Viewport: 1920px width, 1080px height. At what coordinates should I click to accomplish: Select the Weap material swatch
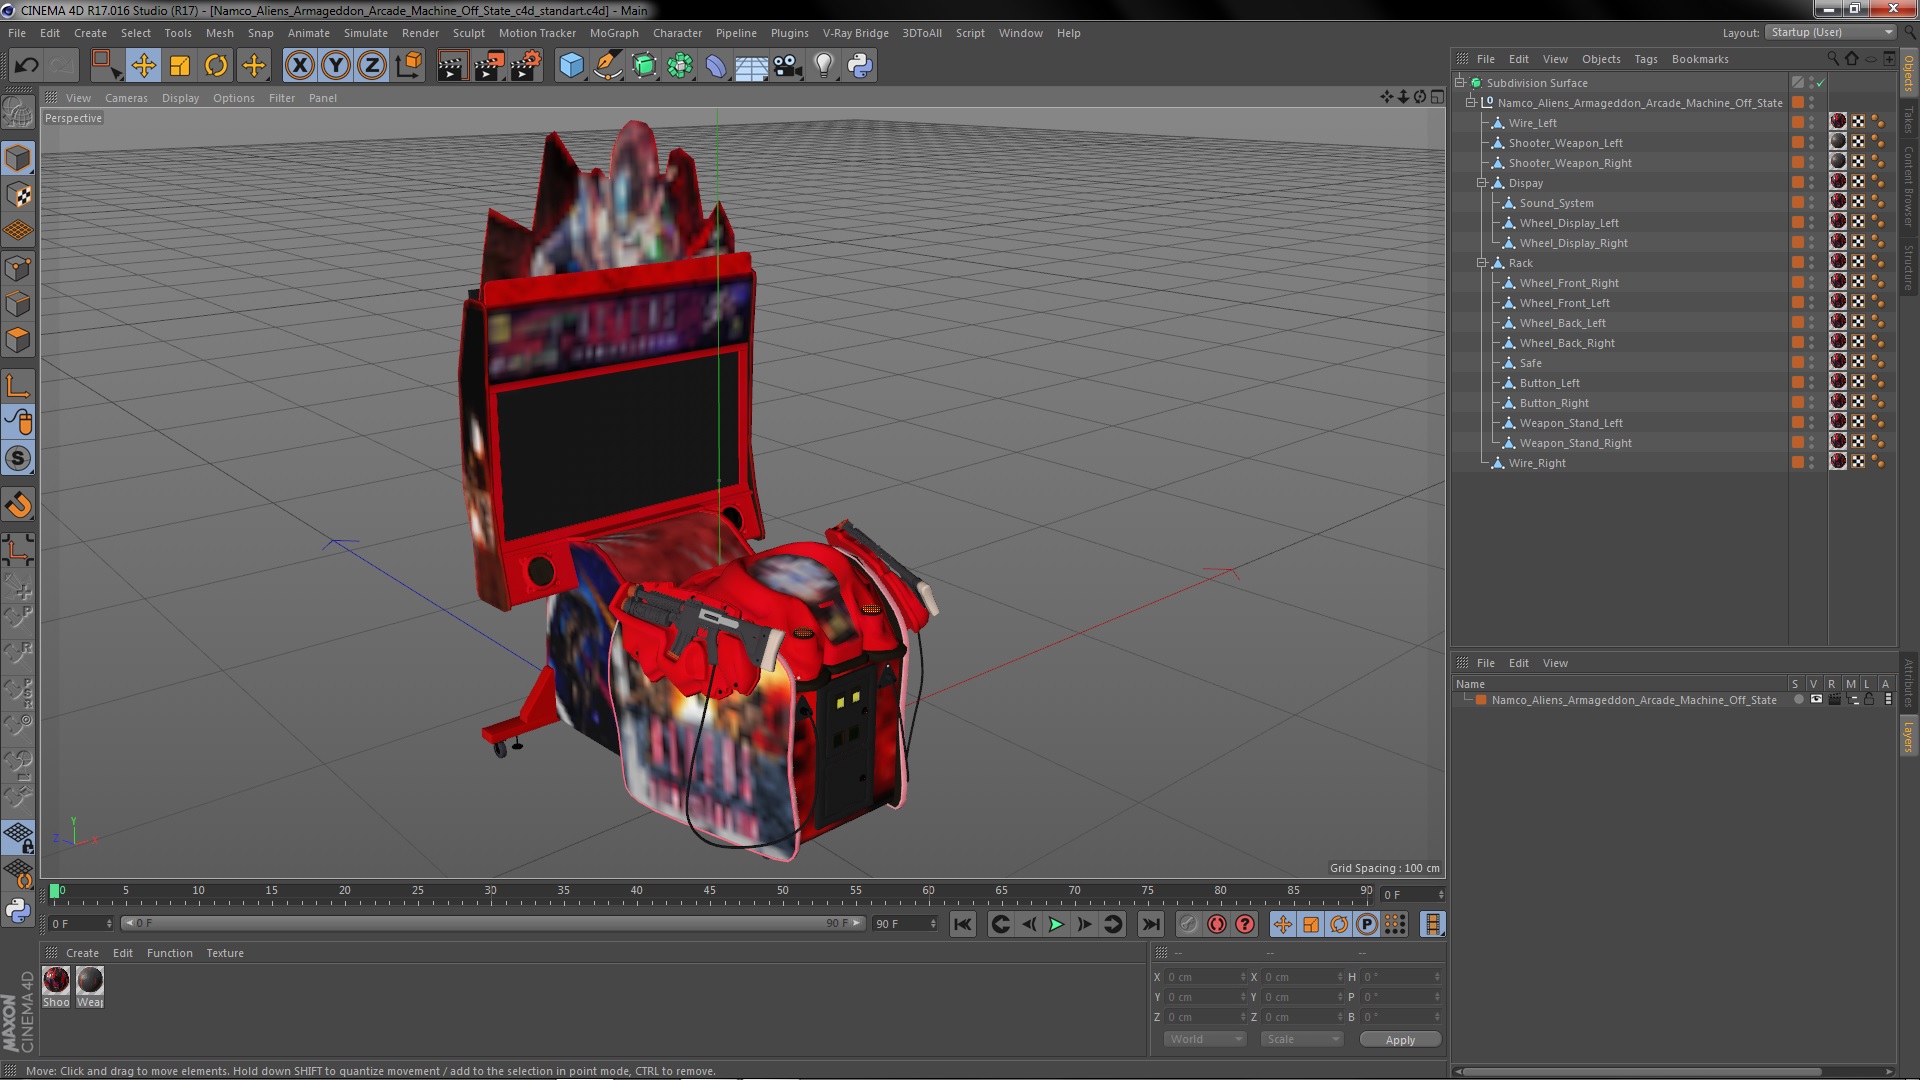tap(90, 980)
